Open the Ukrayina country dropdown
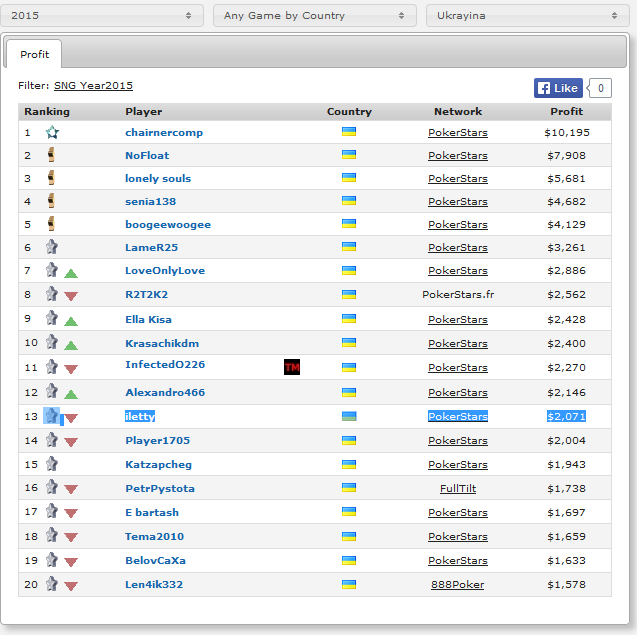 click(x=527, y=15)
